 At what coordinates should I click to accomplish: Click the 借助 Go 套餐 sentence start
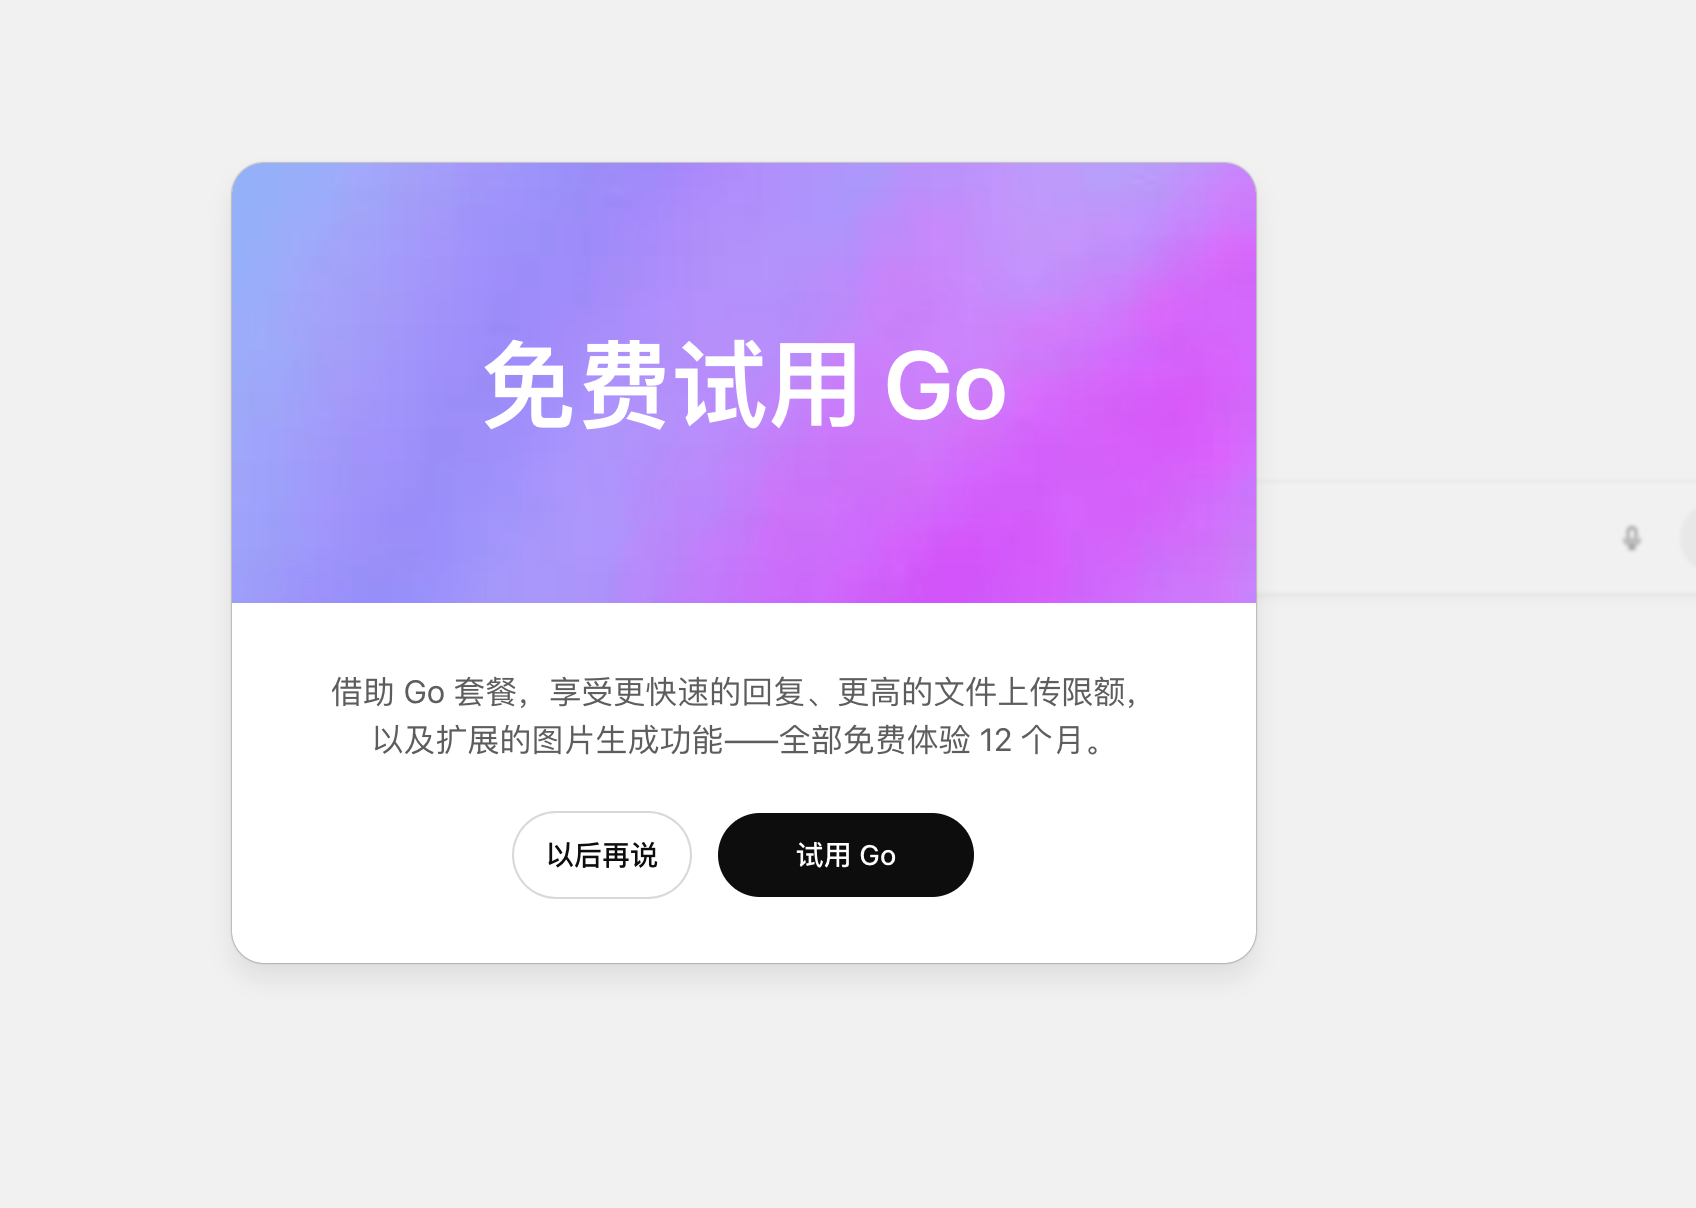pos(424,692)
